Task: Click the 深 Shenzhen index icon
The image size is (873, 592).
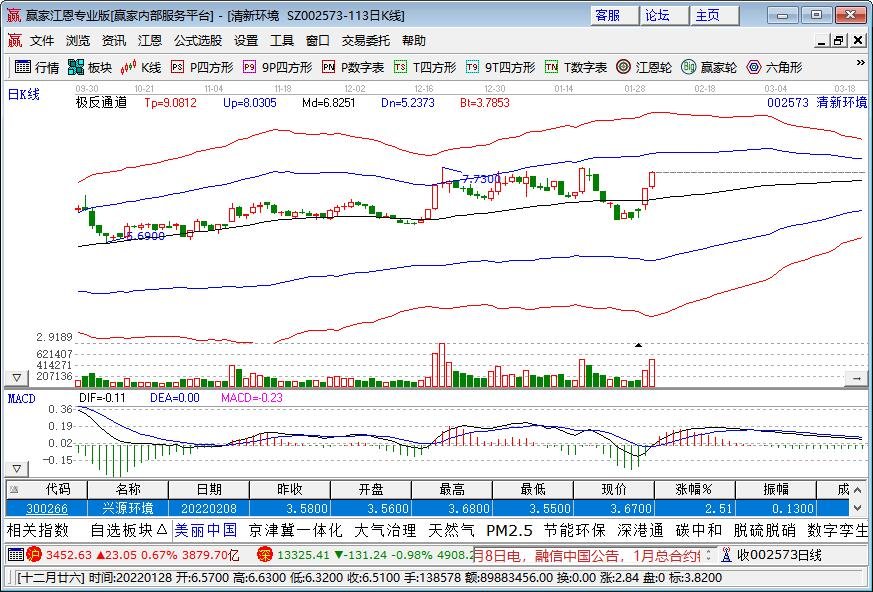Action: point(264,555)
